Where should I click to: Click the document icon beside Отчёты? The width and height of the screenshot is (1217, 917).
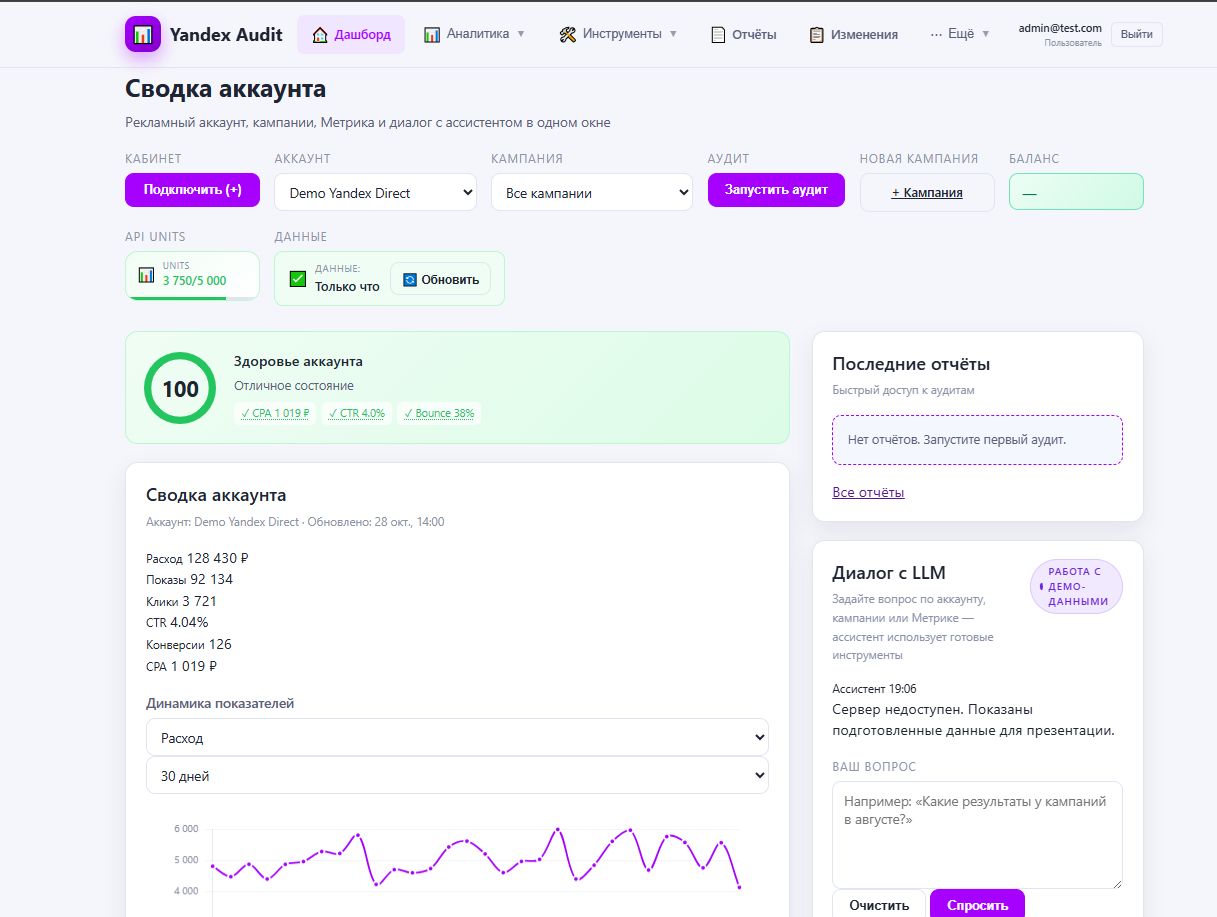coord(718,35)
